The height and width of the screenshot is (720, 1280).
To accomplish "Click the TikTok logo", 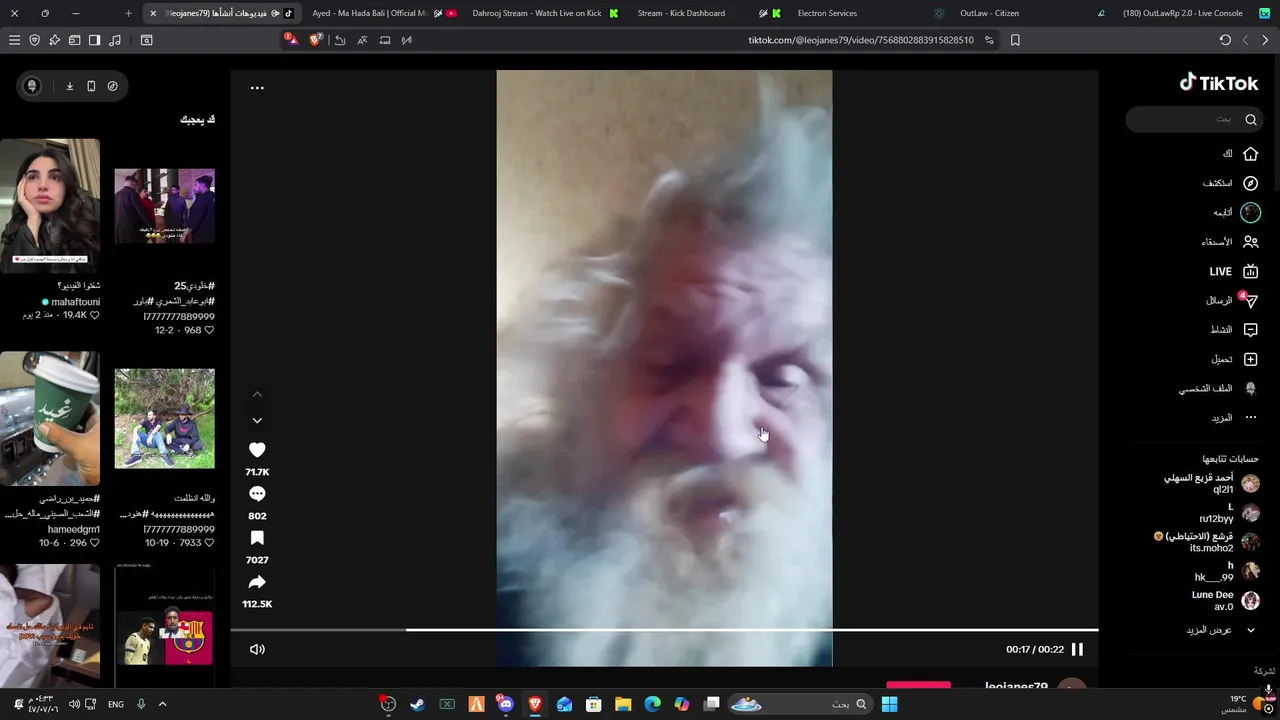I will 1218,83.
